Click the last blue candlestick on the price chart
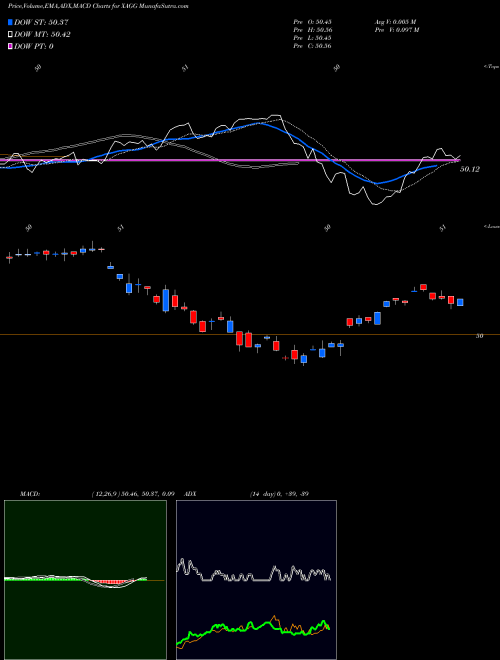The width and height of the screenshot is (500, 660). tap(460, 302)
